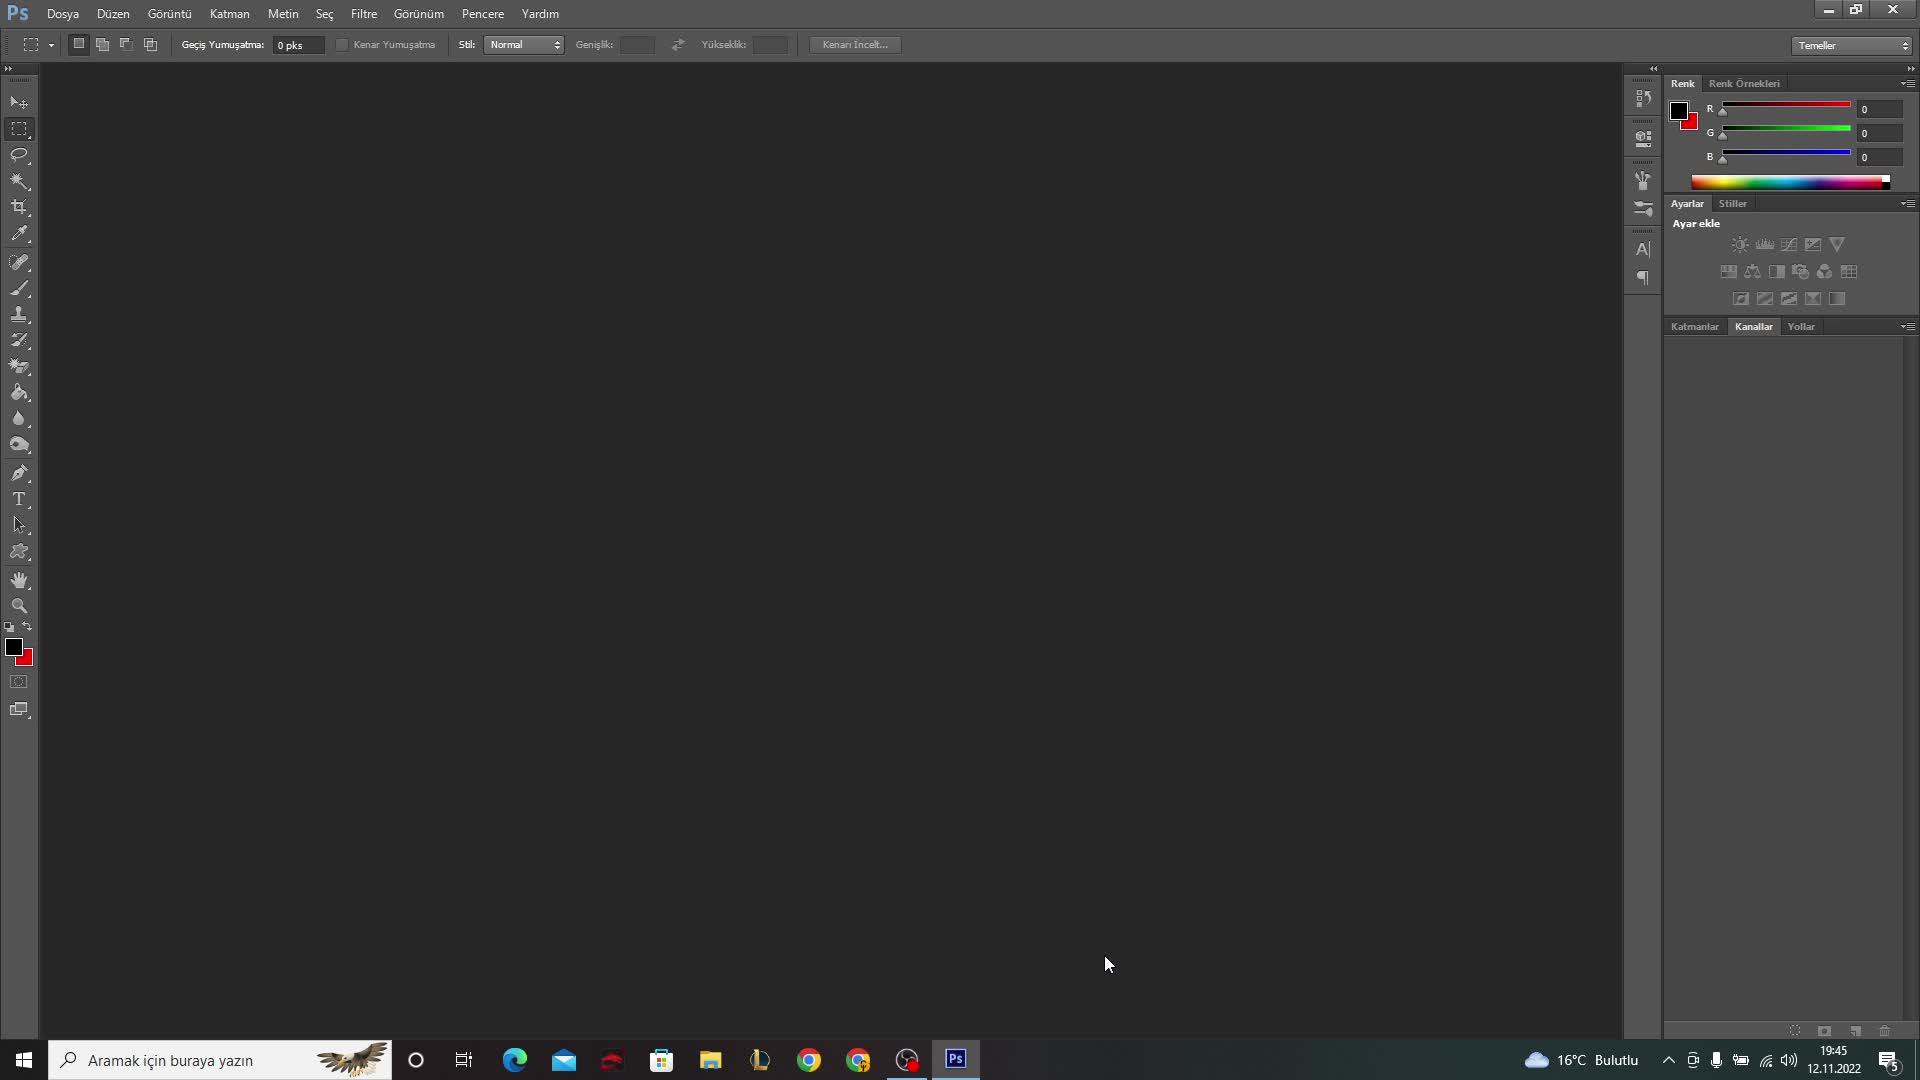Switch to the Katmanlar tab
The width and height of the screenshot is (1920, 1080).
[1695, 326]
